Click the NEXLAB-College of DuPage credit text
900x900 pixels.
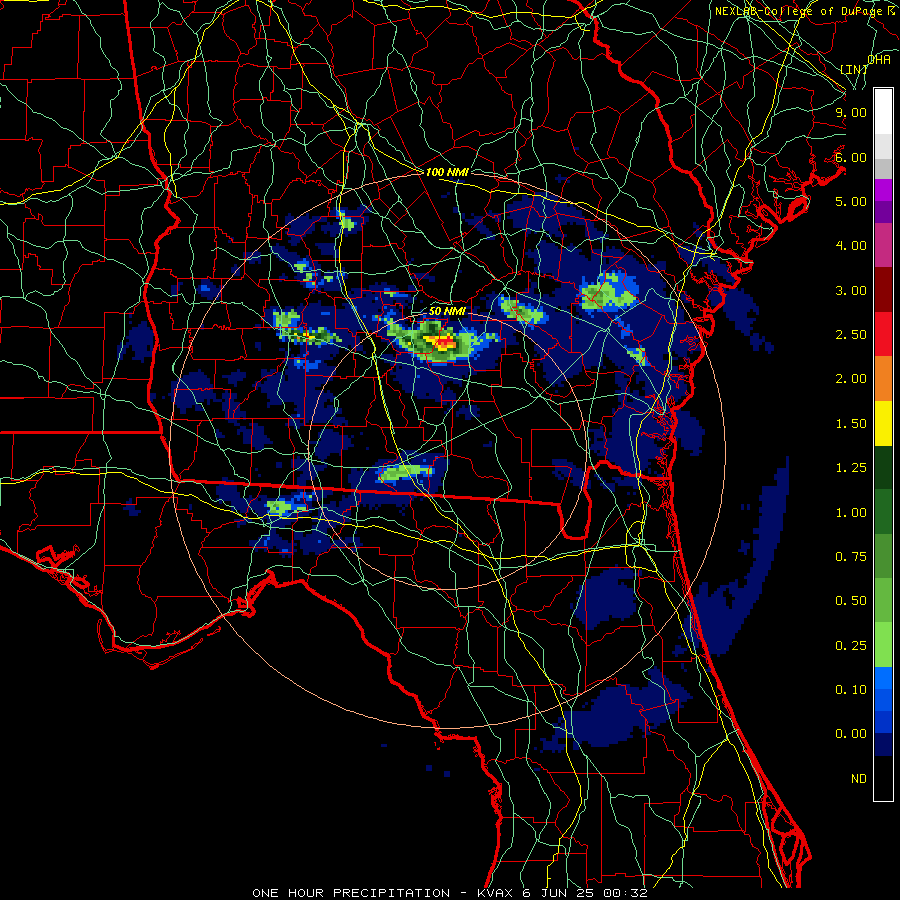[801, 11]
